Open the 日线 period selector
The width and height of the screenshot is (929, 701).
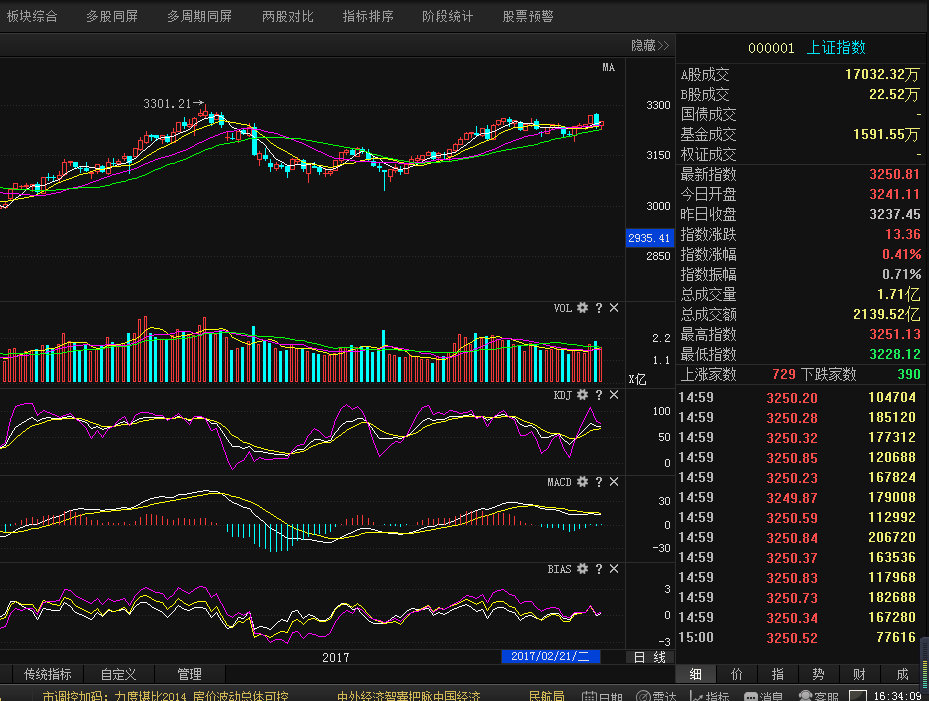[x=650, y=657]
